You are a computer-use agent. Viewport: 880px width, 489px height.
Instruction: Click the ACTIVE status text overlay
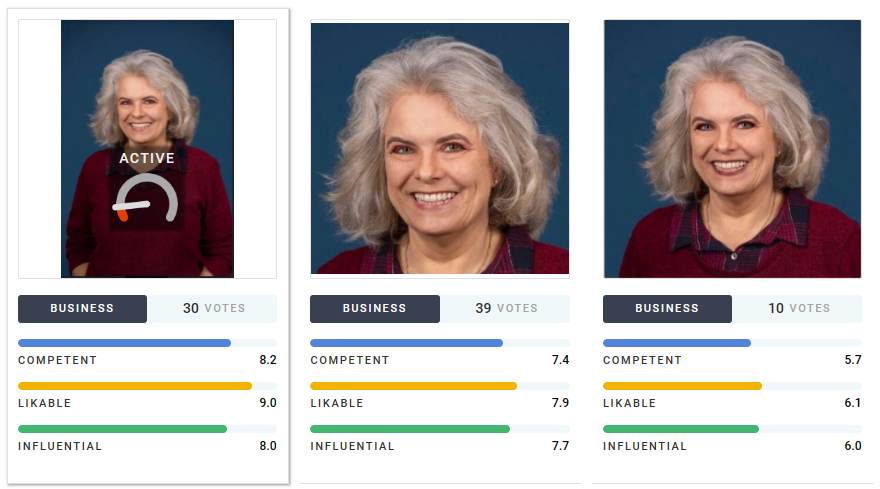click(x=147, y=158)
